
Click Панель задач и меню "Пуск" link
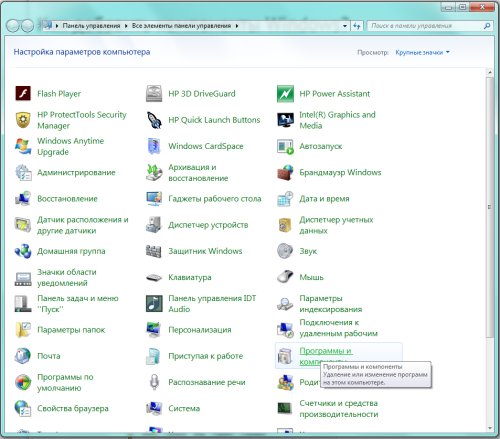point(78,304)
